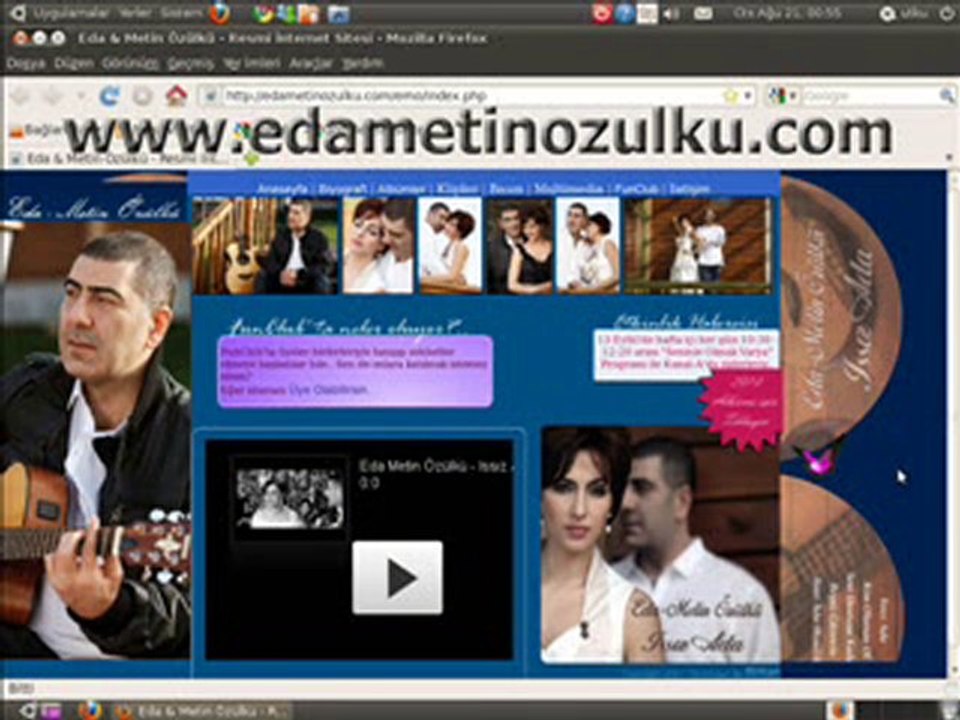Open the İletişim page link
Viewport: 960px width, 720px height.
point(689,189)
